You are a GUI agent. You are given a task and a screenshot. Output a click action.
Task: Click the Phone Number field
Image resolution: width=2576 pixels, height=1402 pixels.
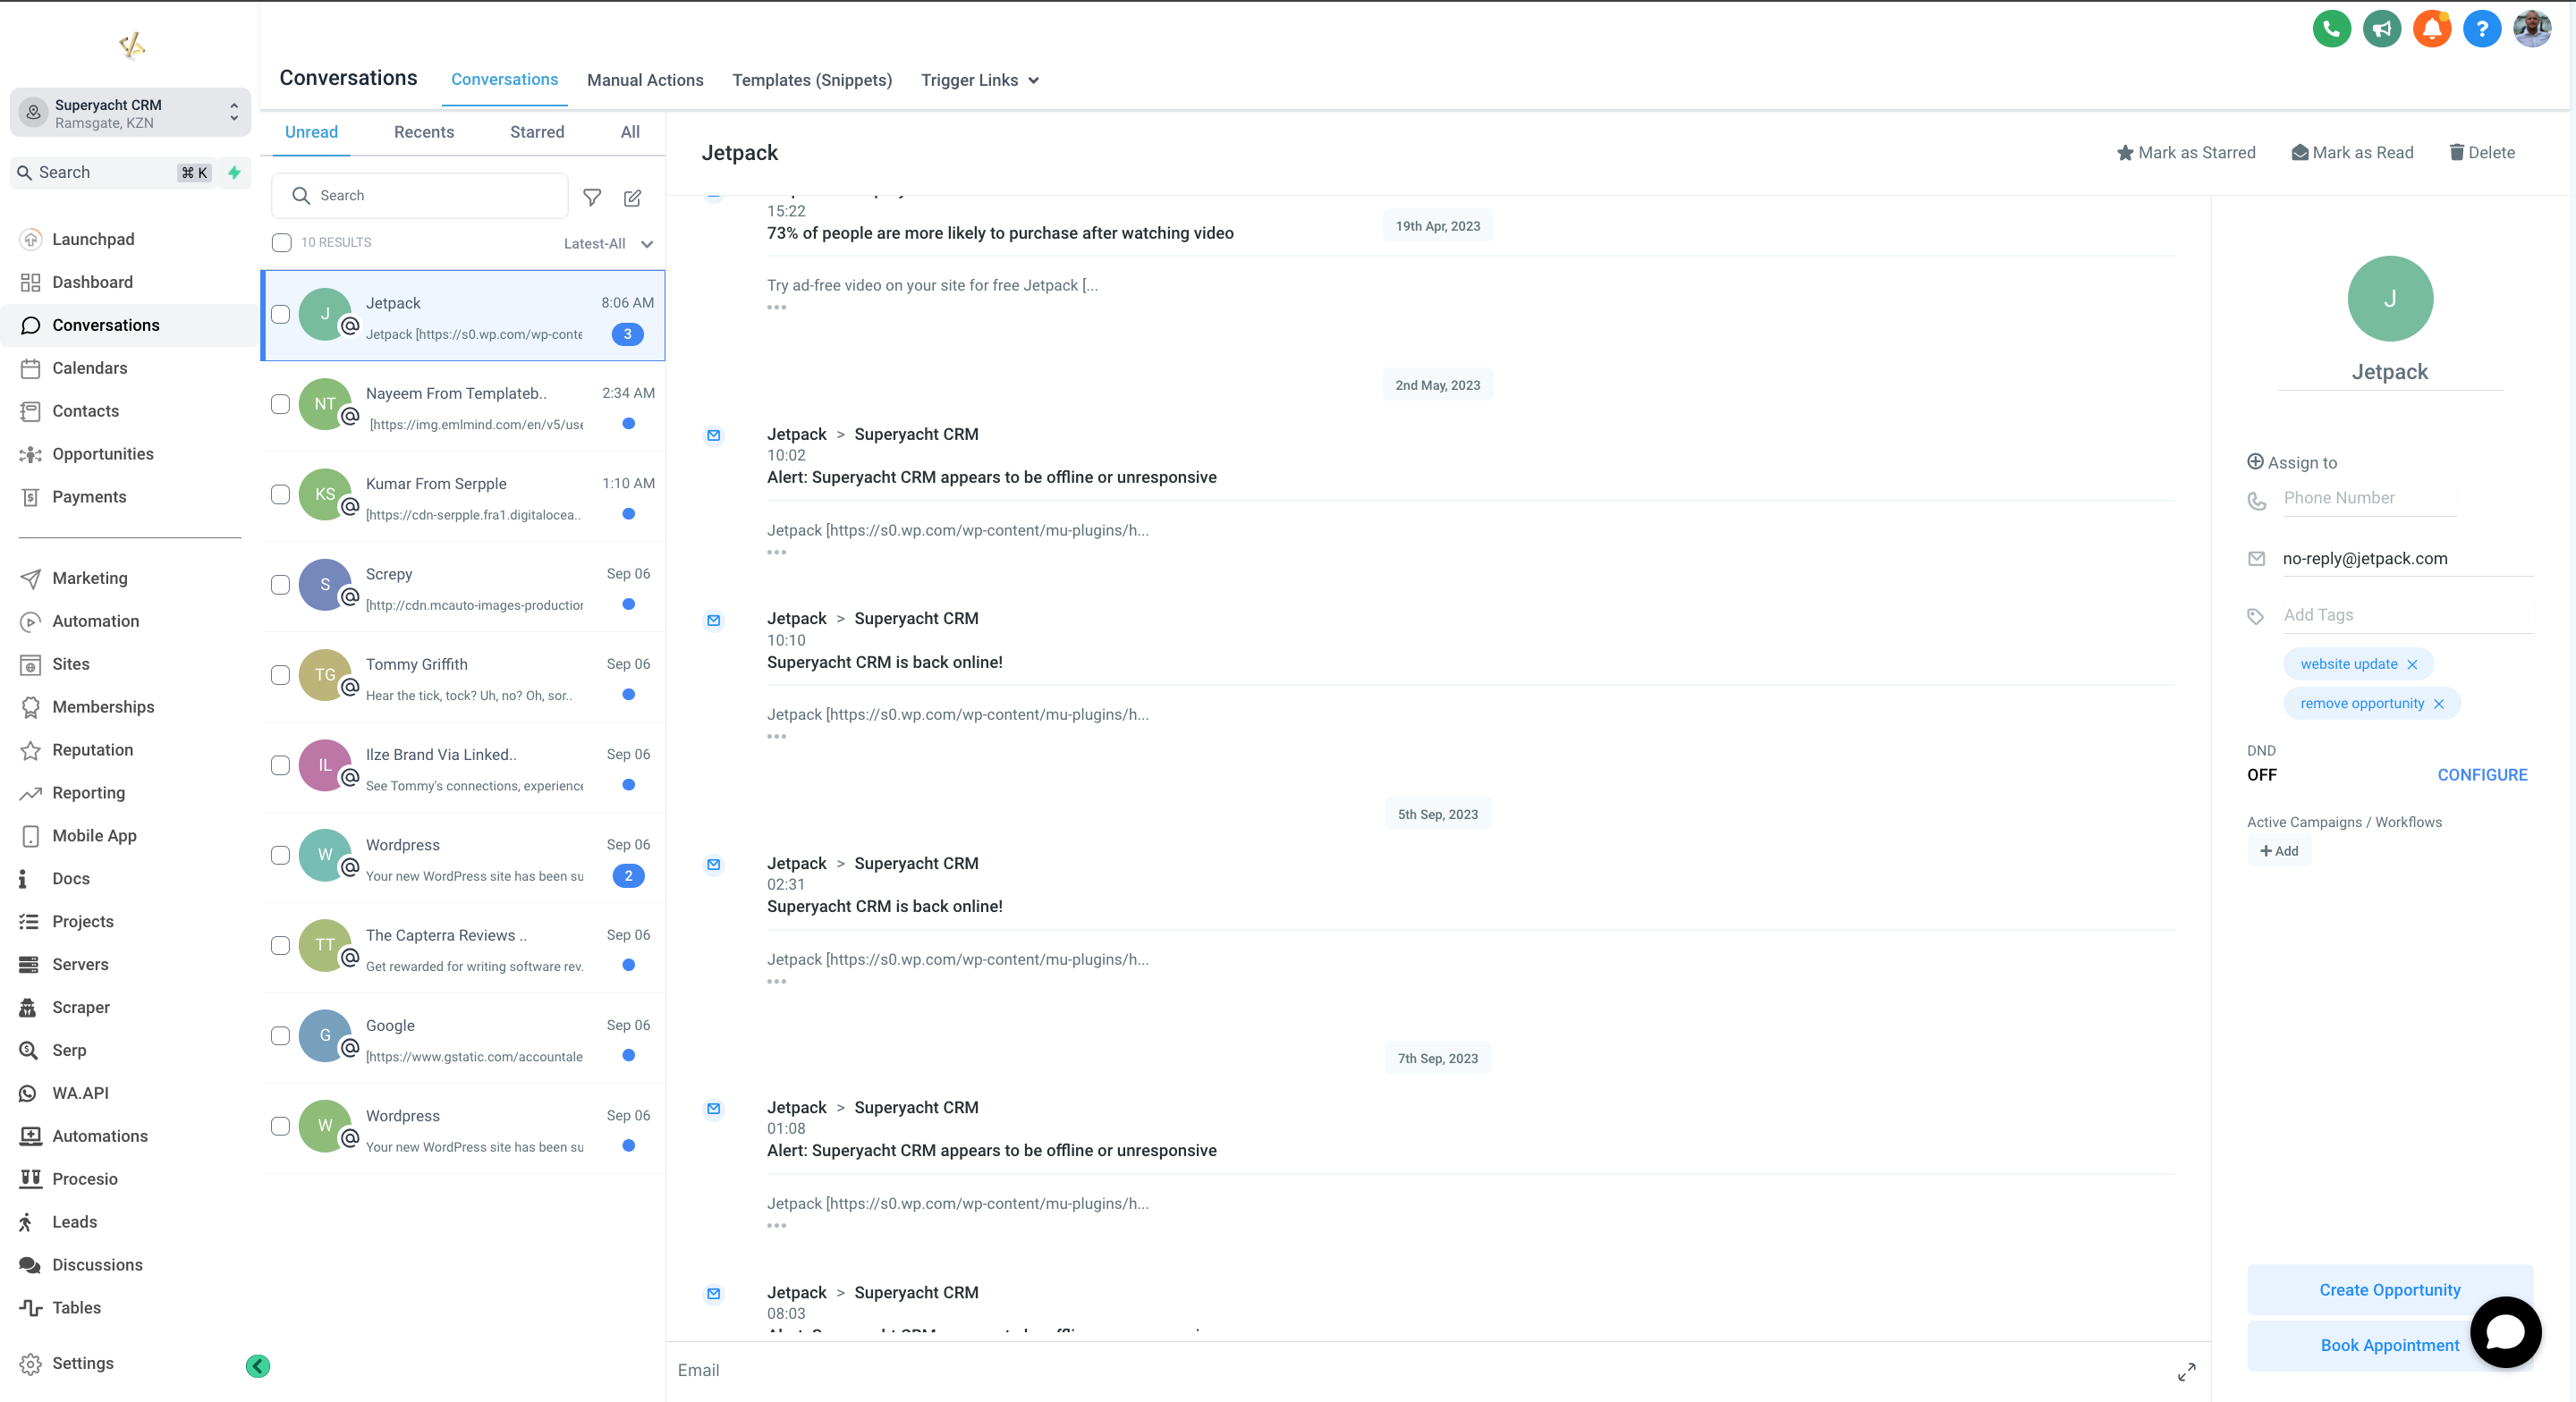coord(2369,498)
